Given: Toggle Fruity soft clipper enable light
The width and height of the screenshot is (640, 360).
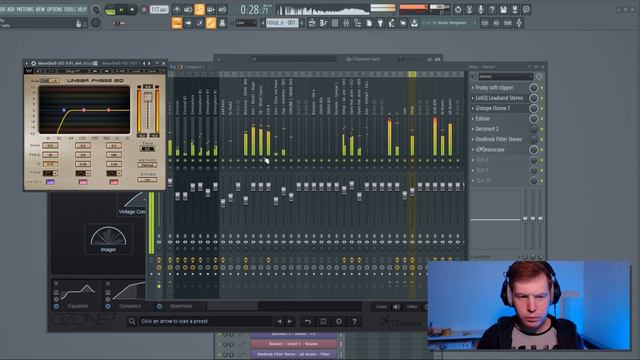Looking at the screenshot, I should click(542, 88).
